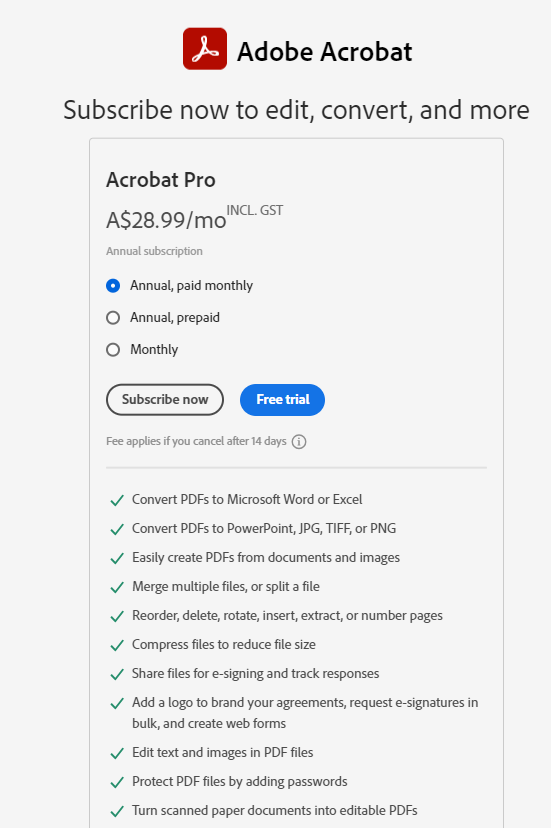The width and height of the screenshot is (551, 828).
Task: Click the Adobe Acrobat logo icon
Action: [x=205, y=49]
